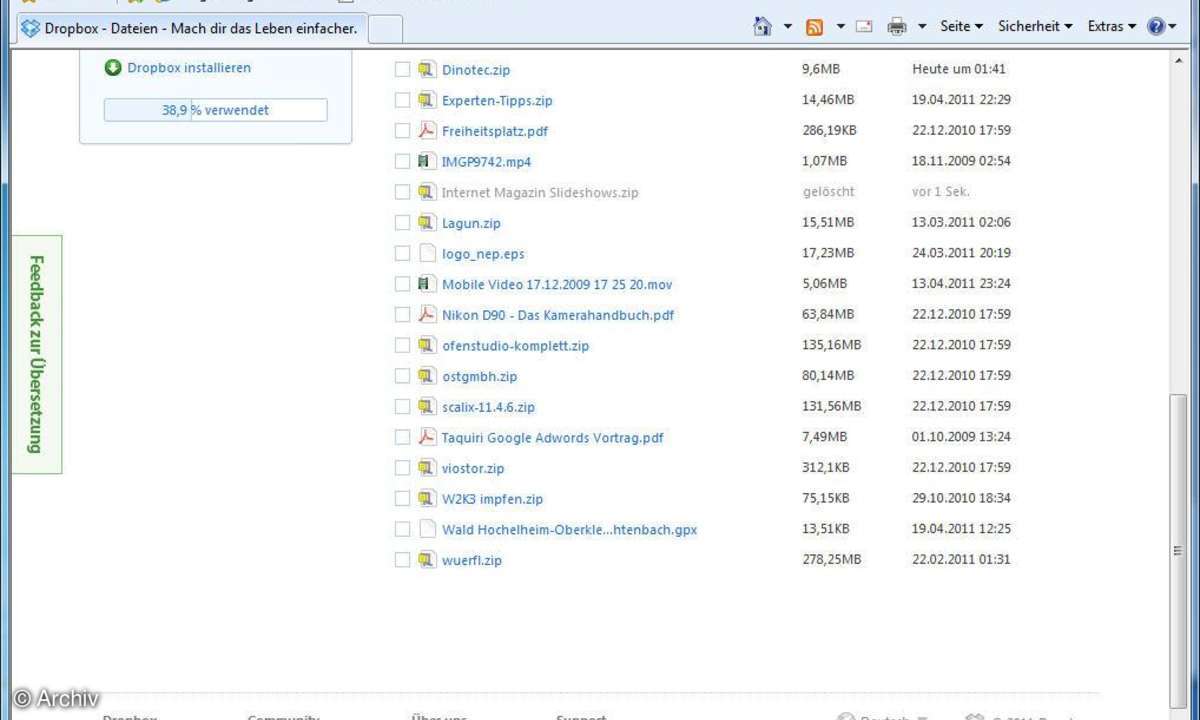Image resolution: width=1200 pixels, height=720 pixels.
Task: Click the IMGP9742.mp4 video icon
Action: (x=425, y=161)
